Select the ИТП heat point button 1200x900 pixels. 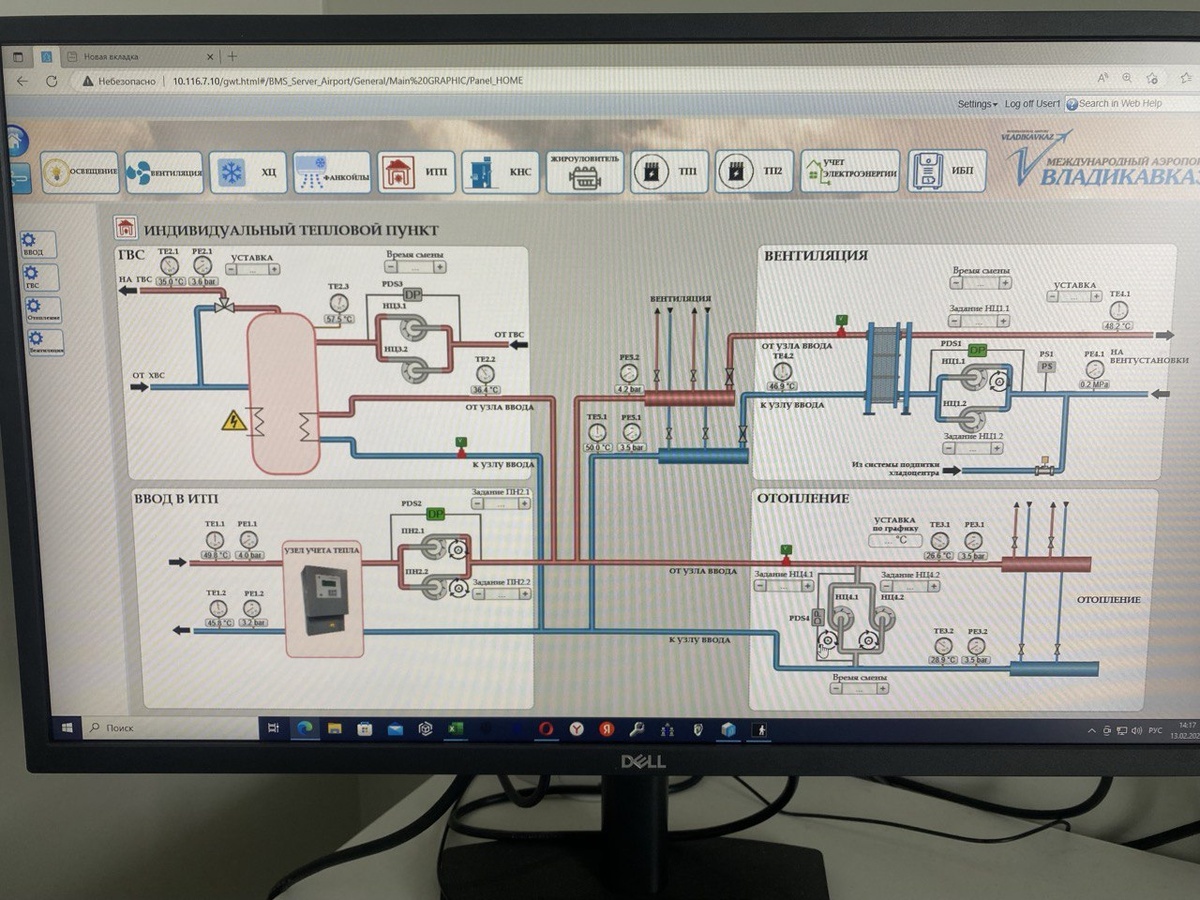click(x=416, y=172)
